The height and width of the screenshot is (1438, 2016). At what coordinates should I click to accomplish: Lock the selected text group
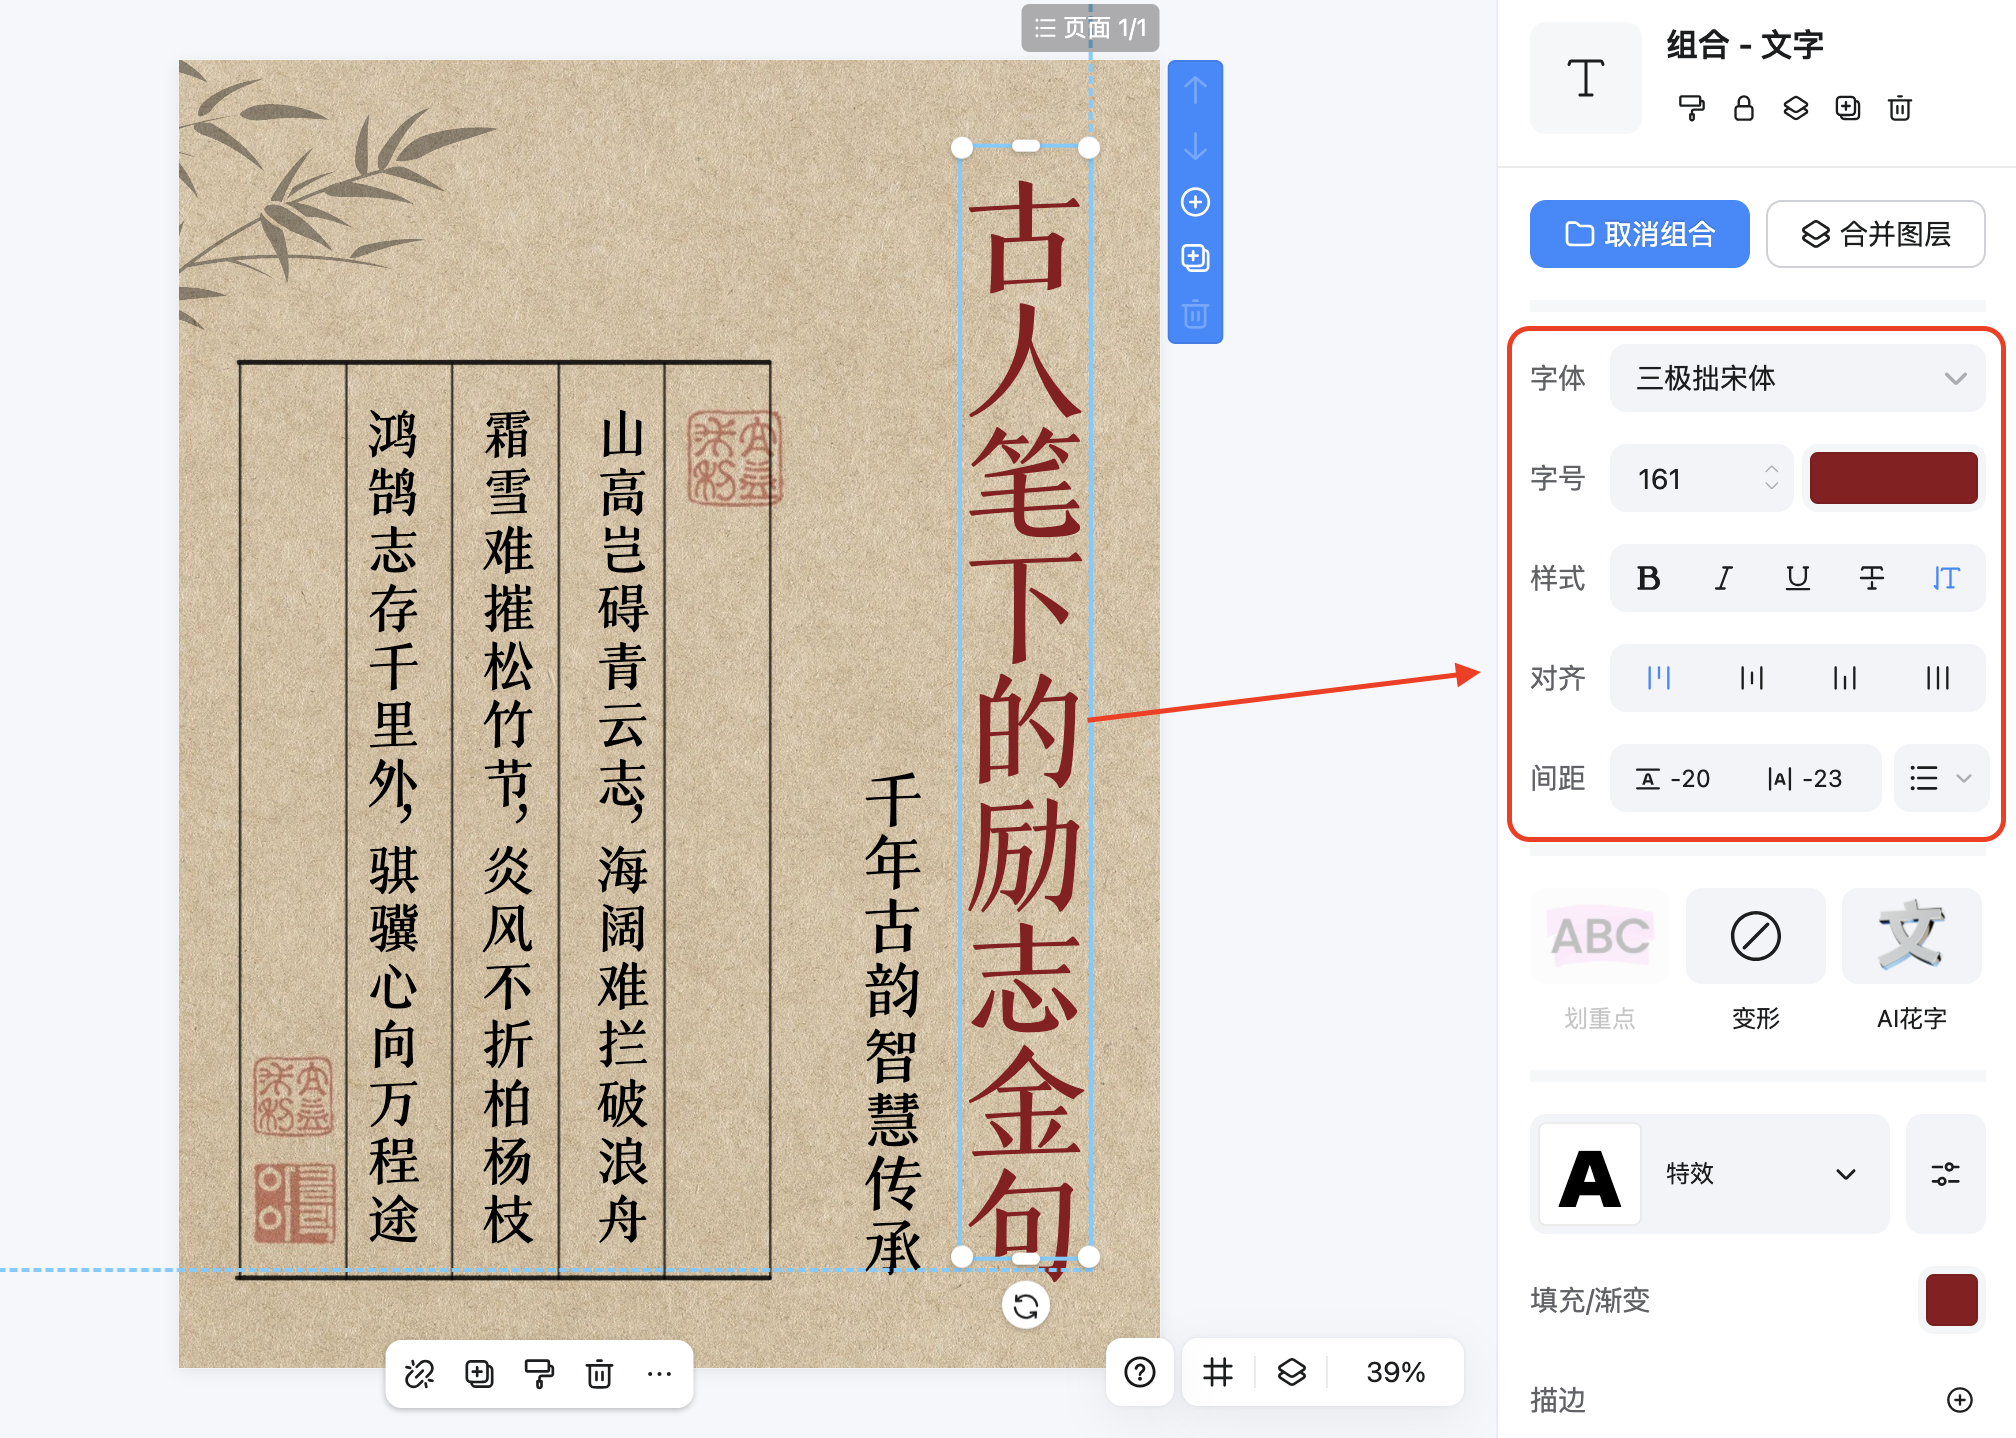[x=1744, y=109]
